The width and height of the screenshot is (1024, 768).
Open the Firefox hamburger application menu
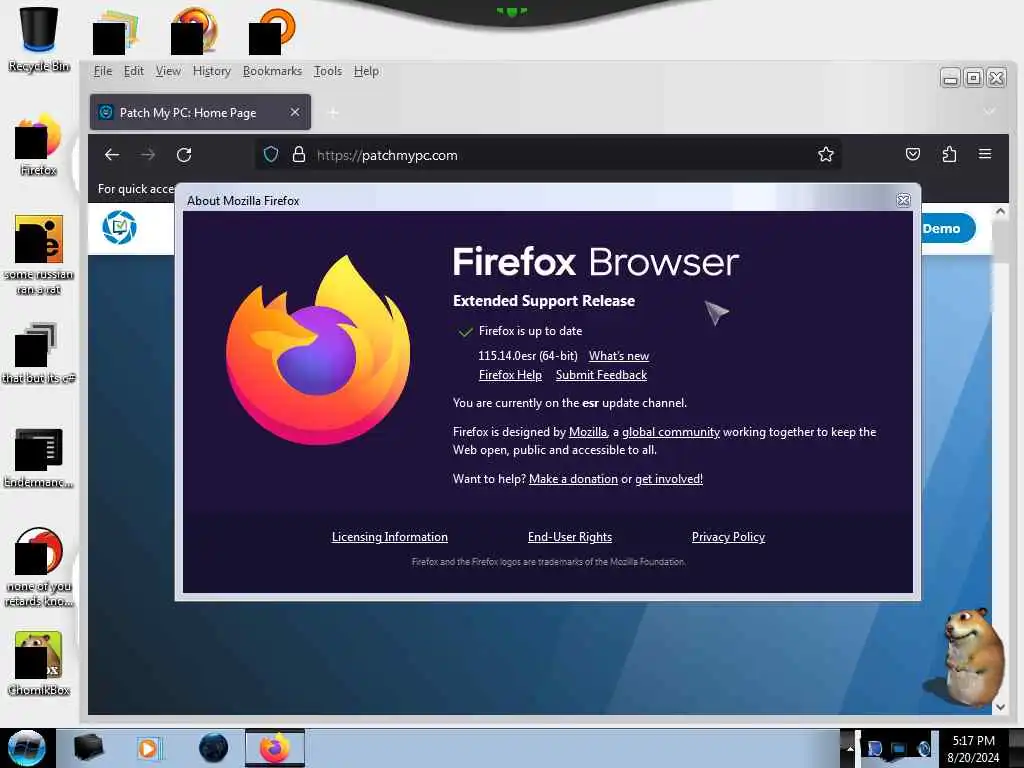[985, 154]
